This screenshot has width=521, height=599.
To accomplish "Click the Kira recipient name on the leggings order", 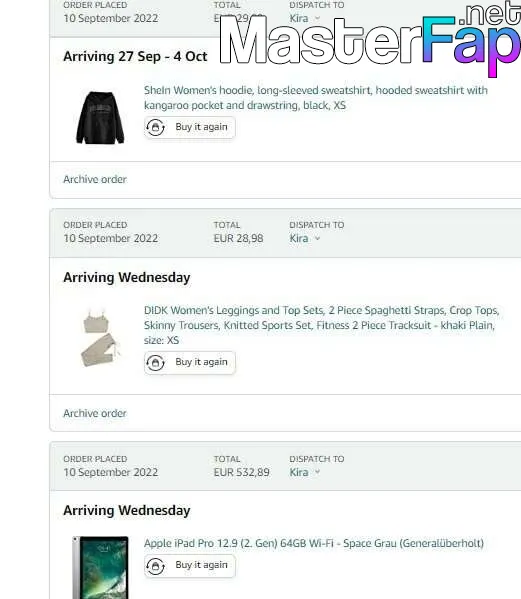I will click(299, 238).
